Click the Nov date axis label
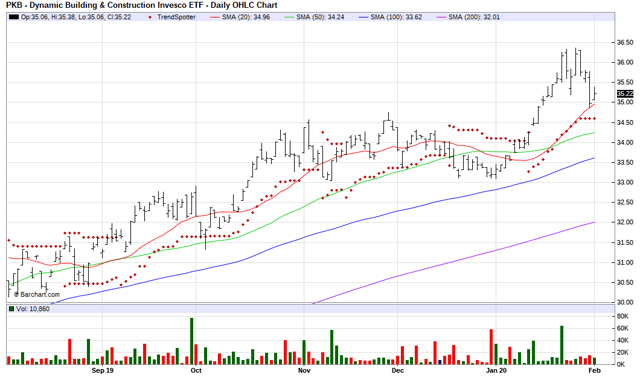 click(x=304, y=371)
